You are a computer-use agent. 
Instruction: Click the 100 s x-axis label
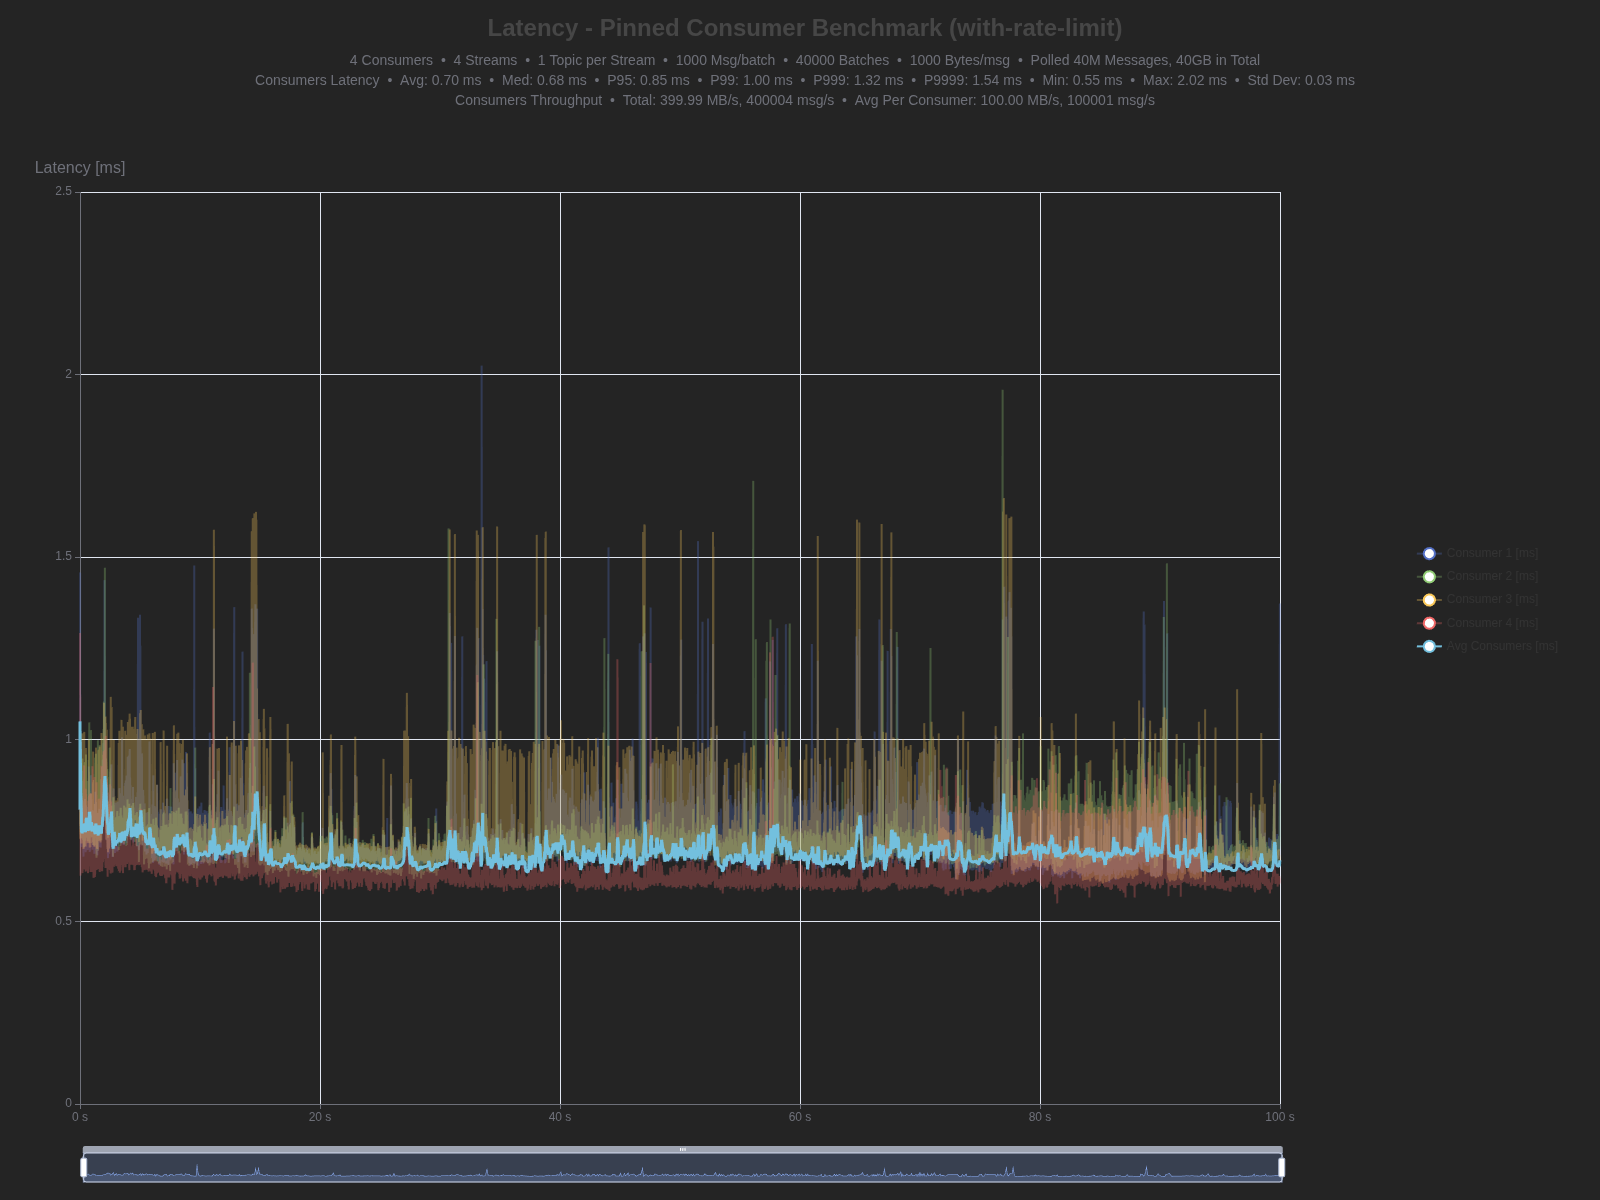pyautogui.click(x=1279, y=1117)
